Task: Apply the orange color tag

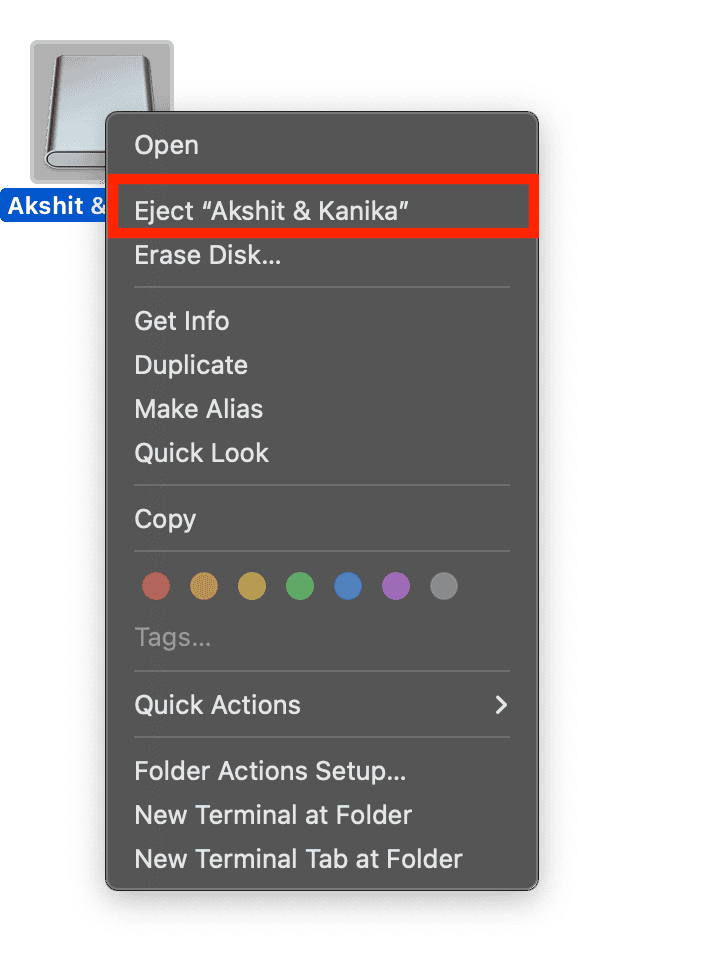Action: coord(204,586)
